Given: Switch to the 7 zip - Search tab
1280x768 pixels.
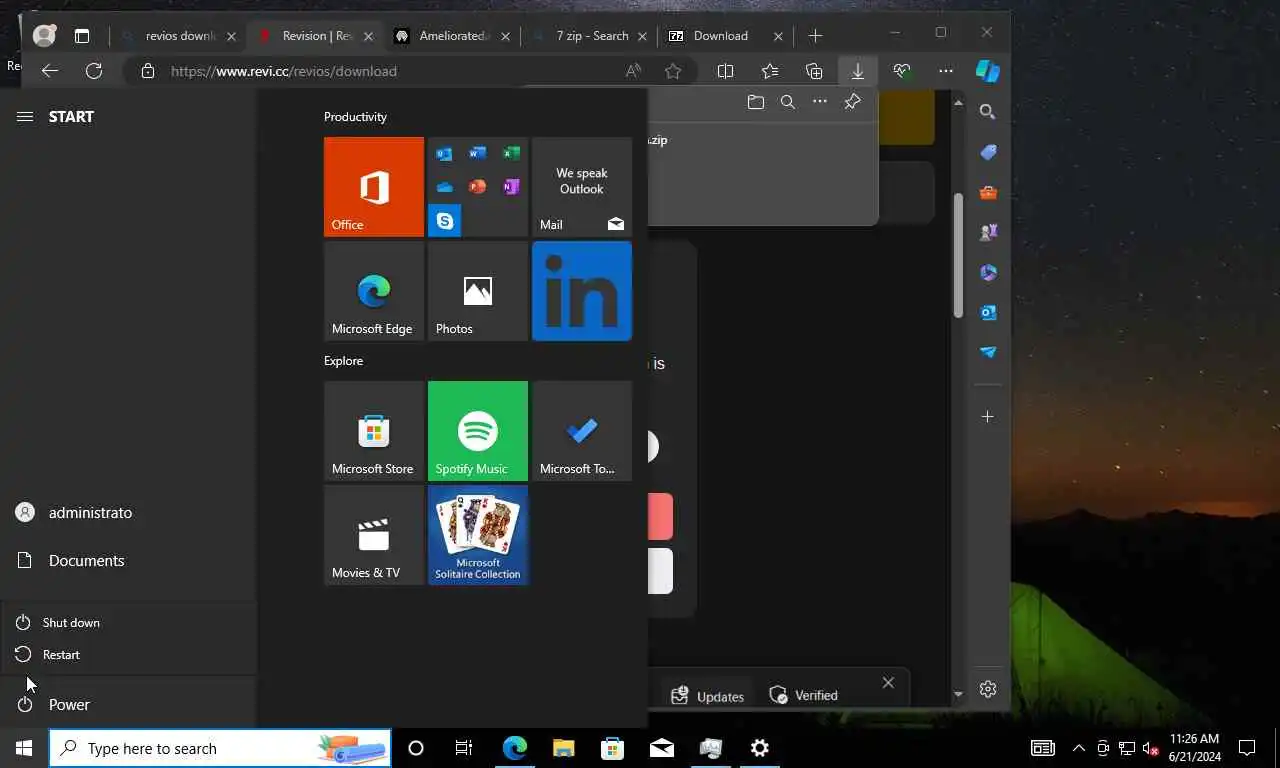Looking at the screenshot, I should pos(590,36).
